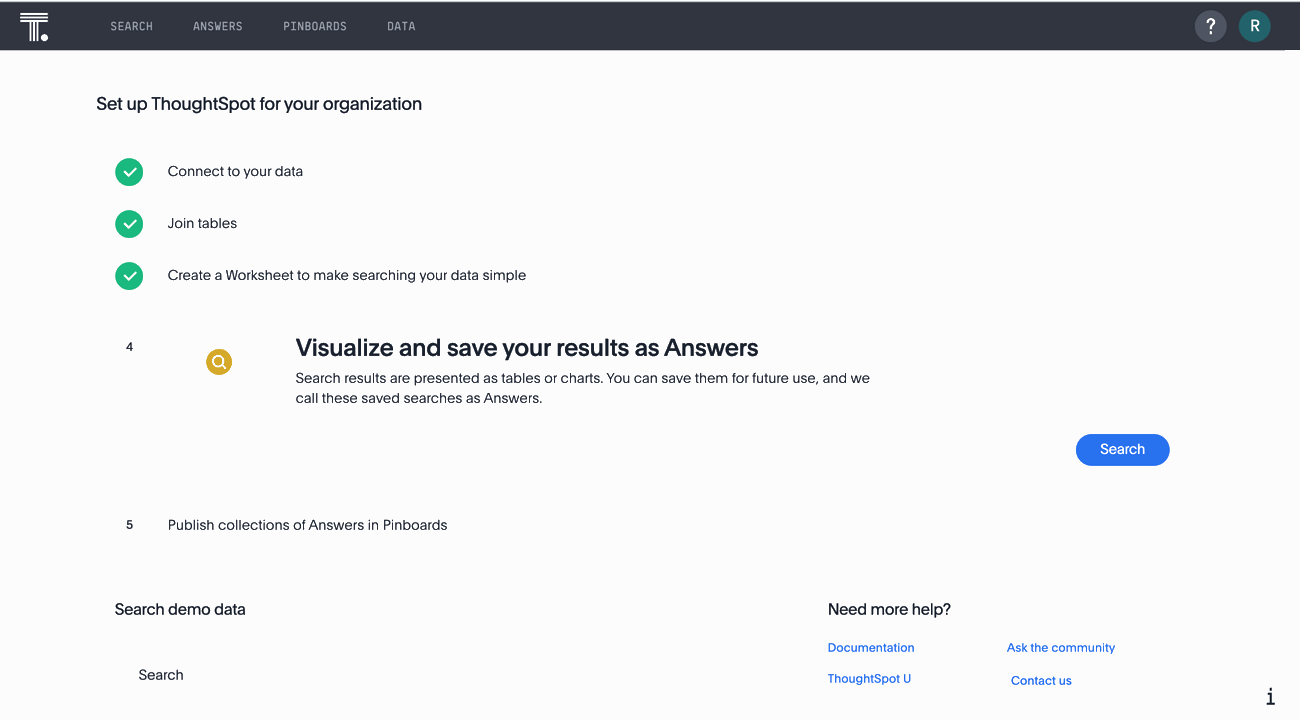Collapse the Join tables step
This screenshot has height=722, width=1300.
click(x=202, y=223)
